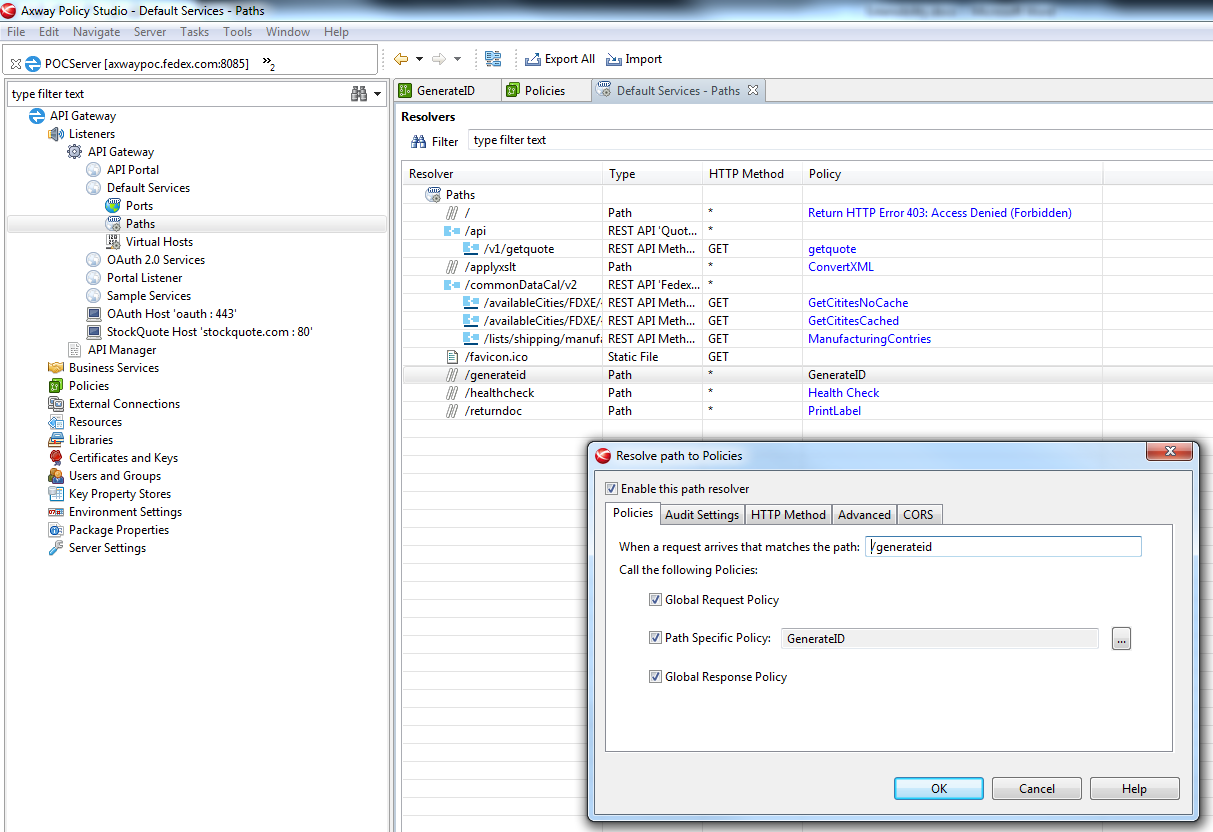Click the link-with-editor tree sync icon
This screenshot has width=1213, height=832.
[493, 59]
